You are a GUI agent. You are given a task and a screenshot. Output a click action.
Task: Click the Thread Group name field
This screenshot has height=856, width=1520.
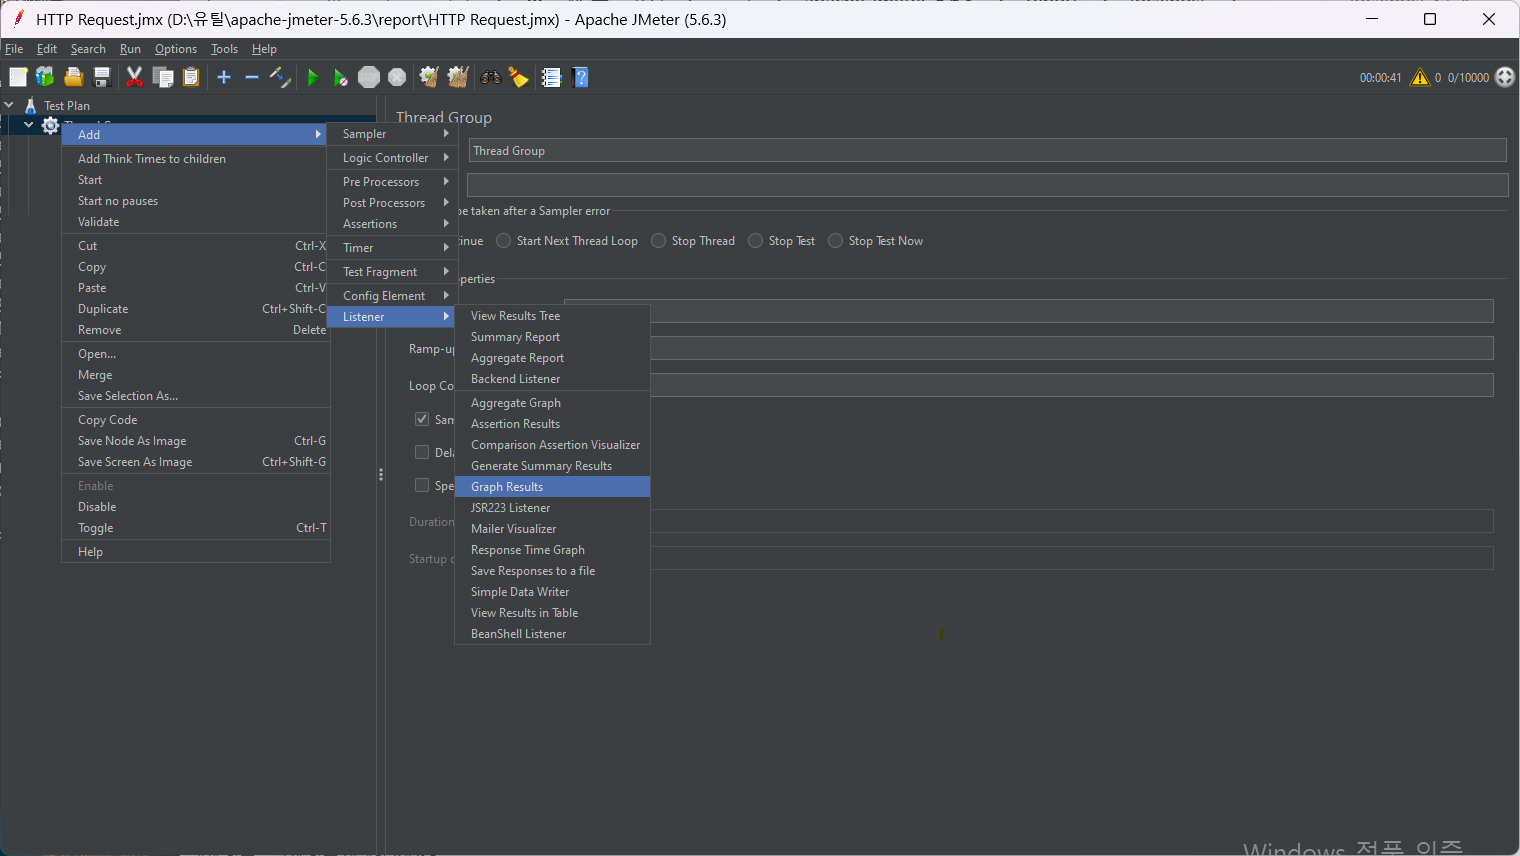pos(987,151)
